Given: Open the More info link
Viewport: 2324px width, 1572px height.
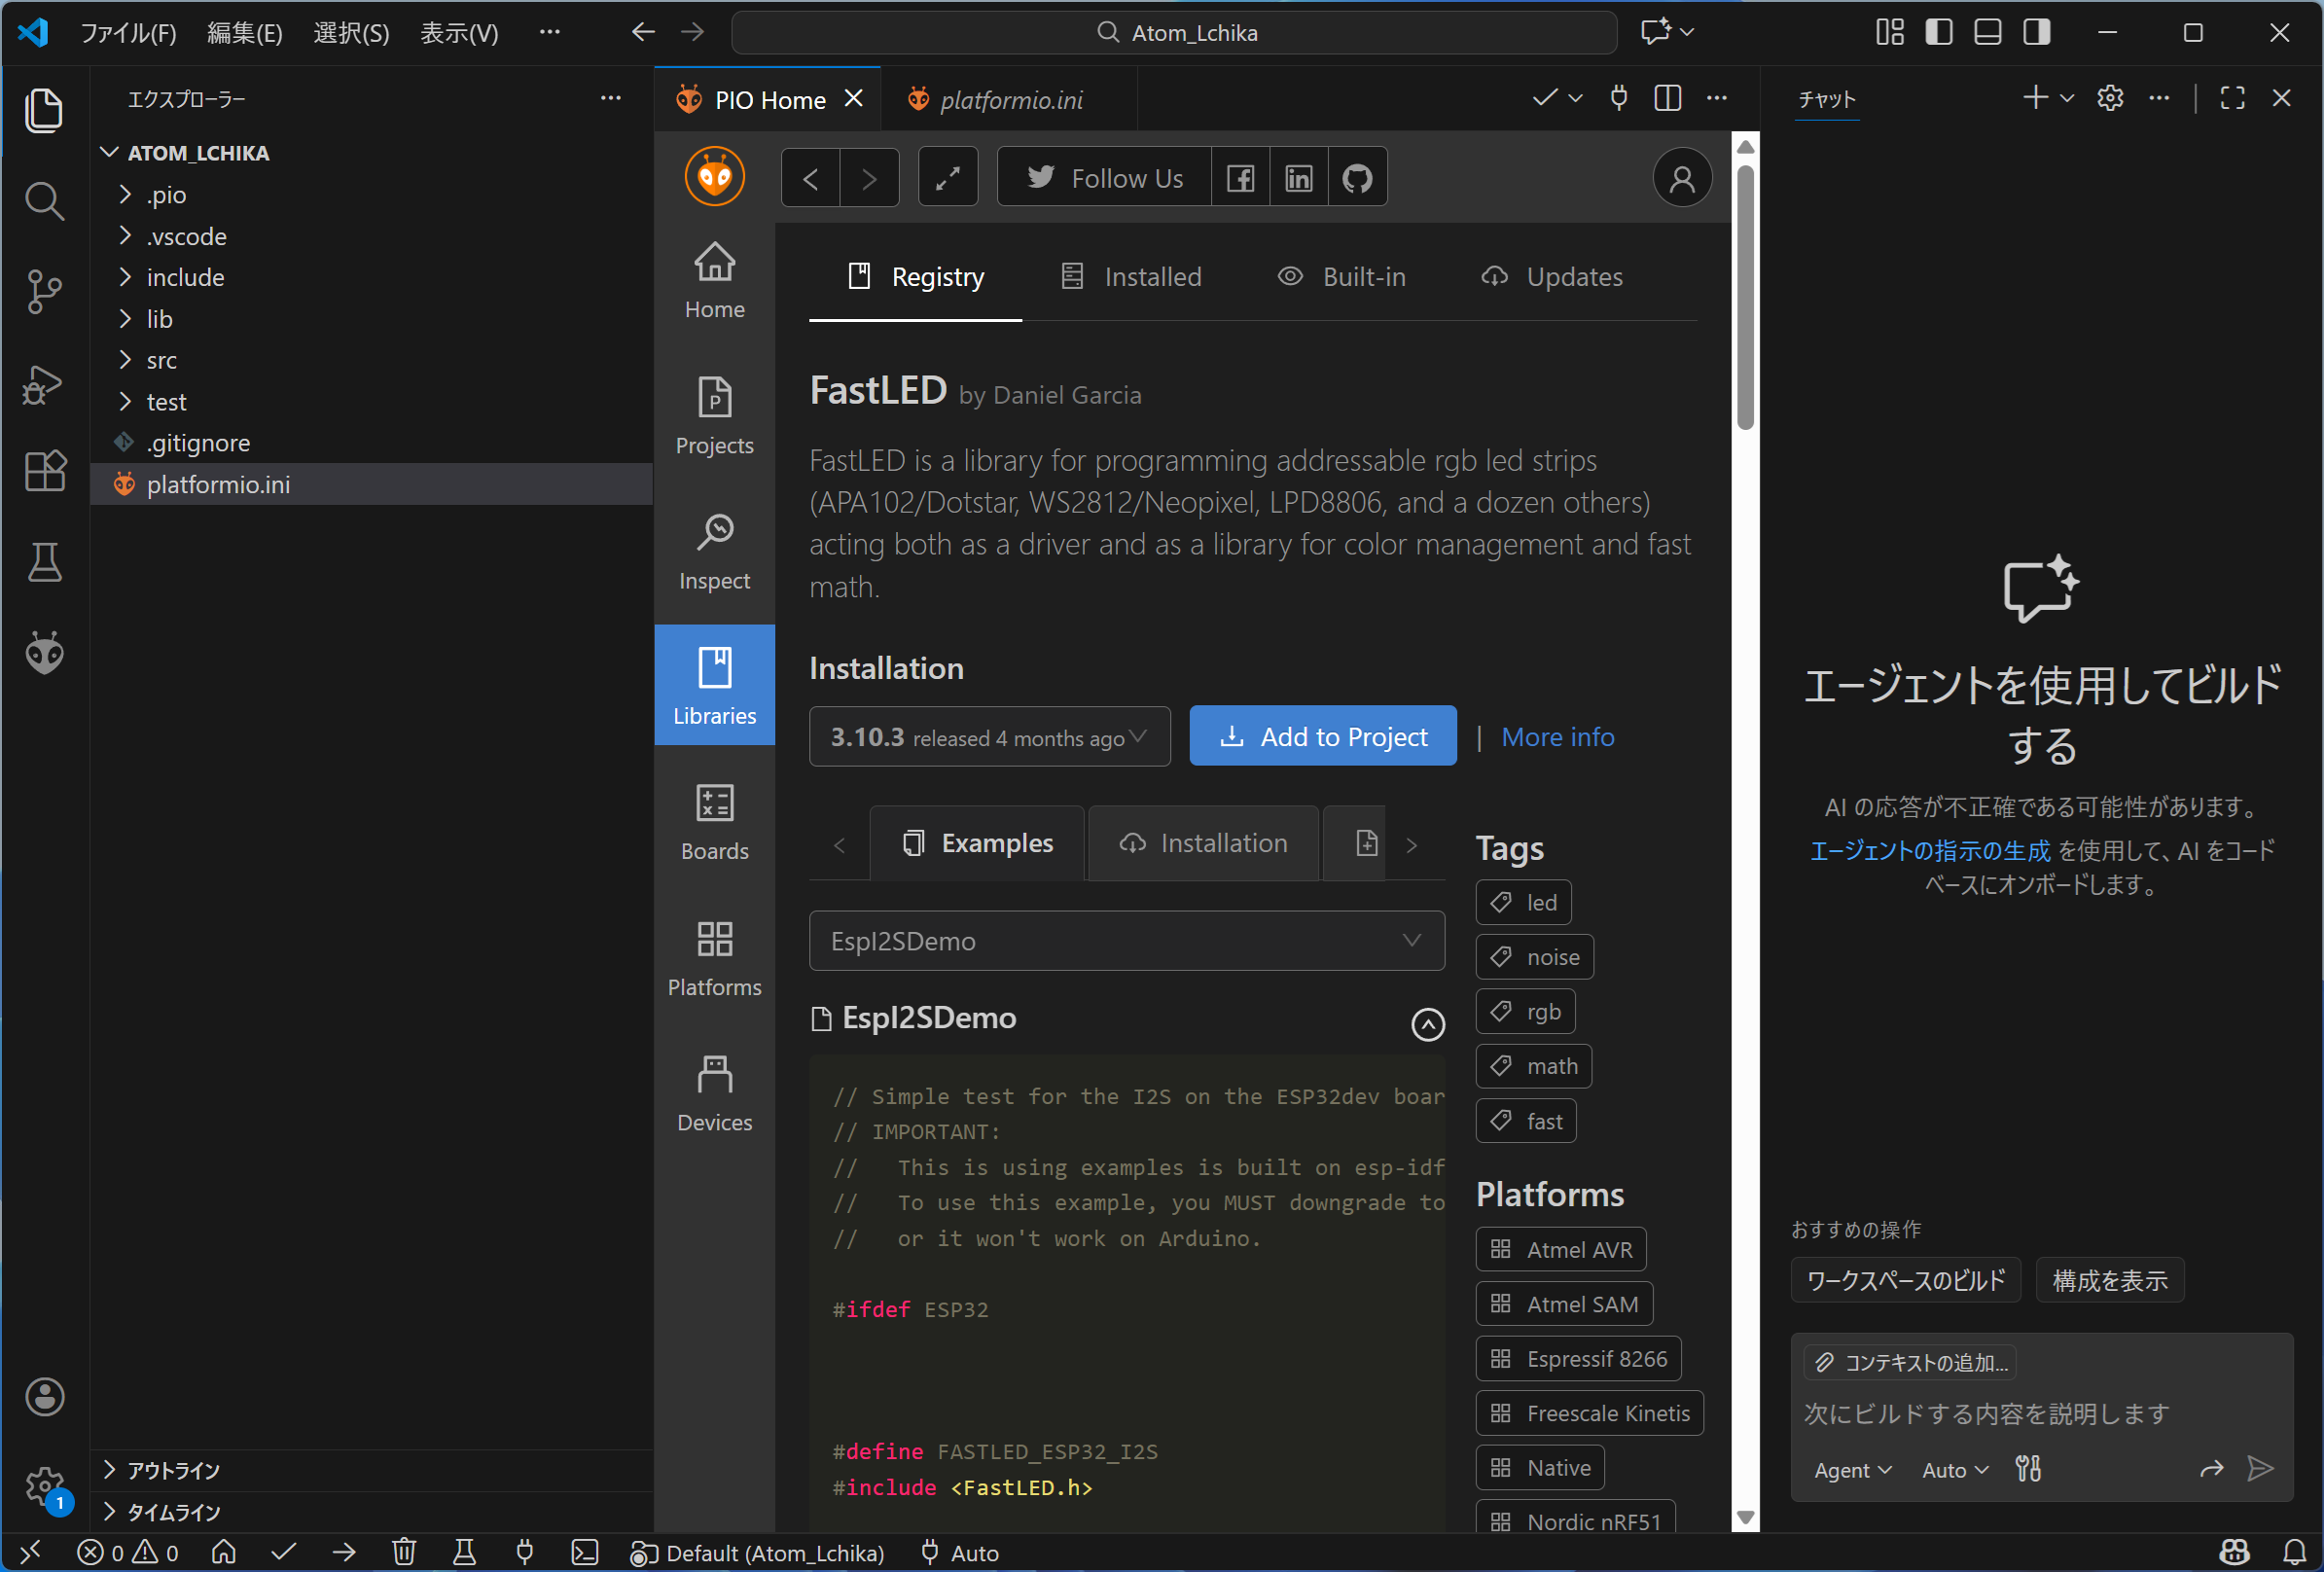Looking at the screenshot, I should click(x=1557, y=737).
